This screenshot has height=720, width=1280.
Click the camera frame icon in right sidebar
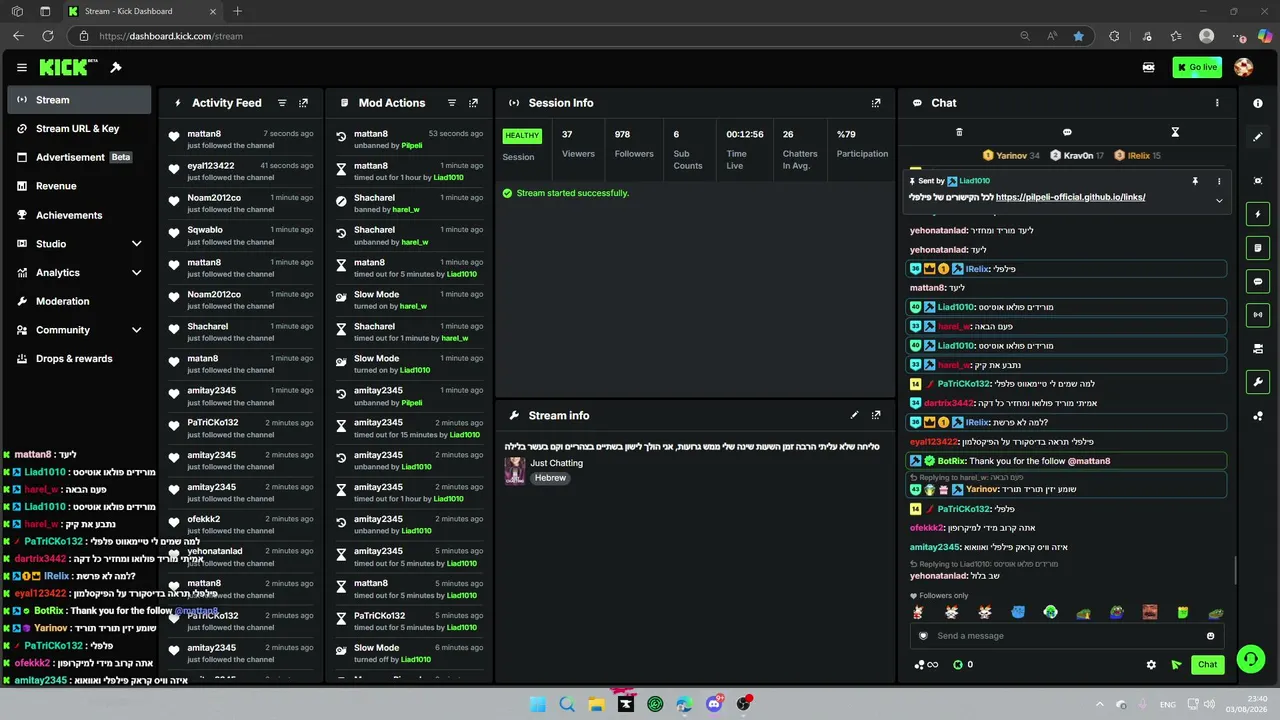(x=1258, y=181)
